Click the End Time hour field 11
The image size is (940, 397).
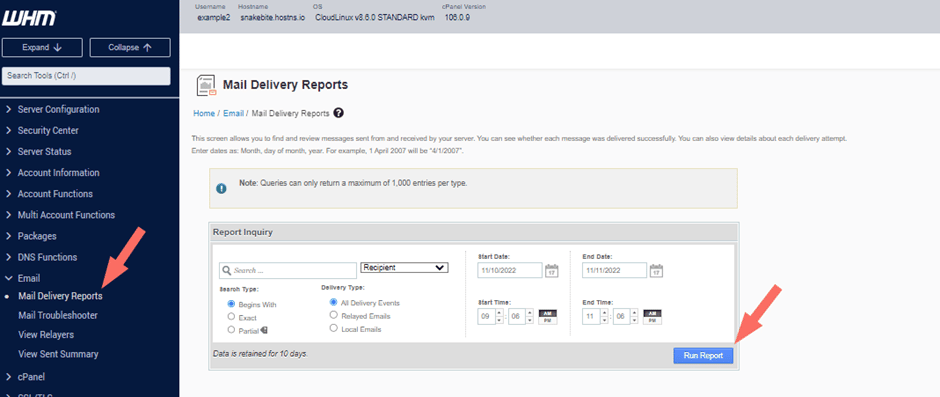[591, 316]
